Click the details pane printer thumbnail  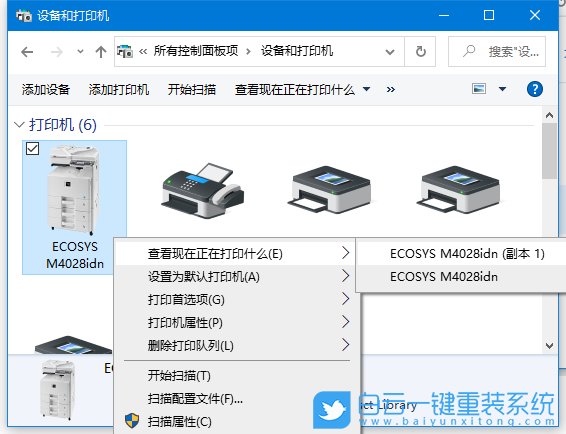[x=58, y=390]
